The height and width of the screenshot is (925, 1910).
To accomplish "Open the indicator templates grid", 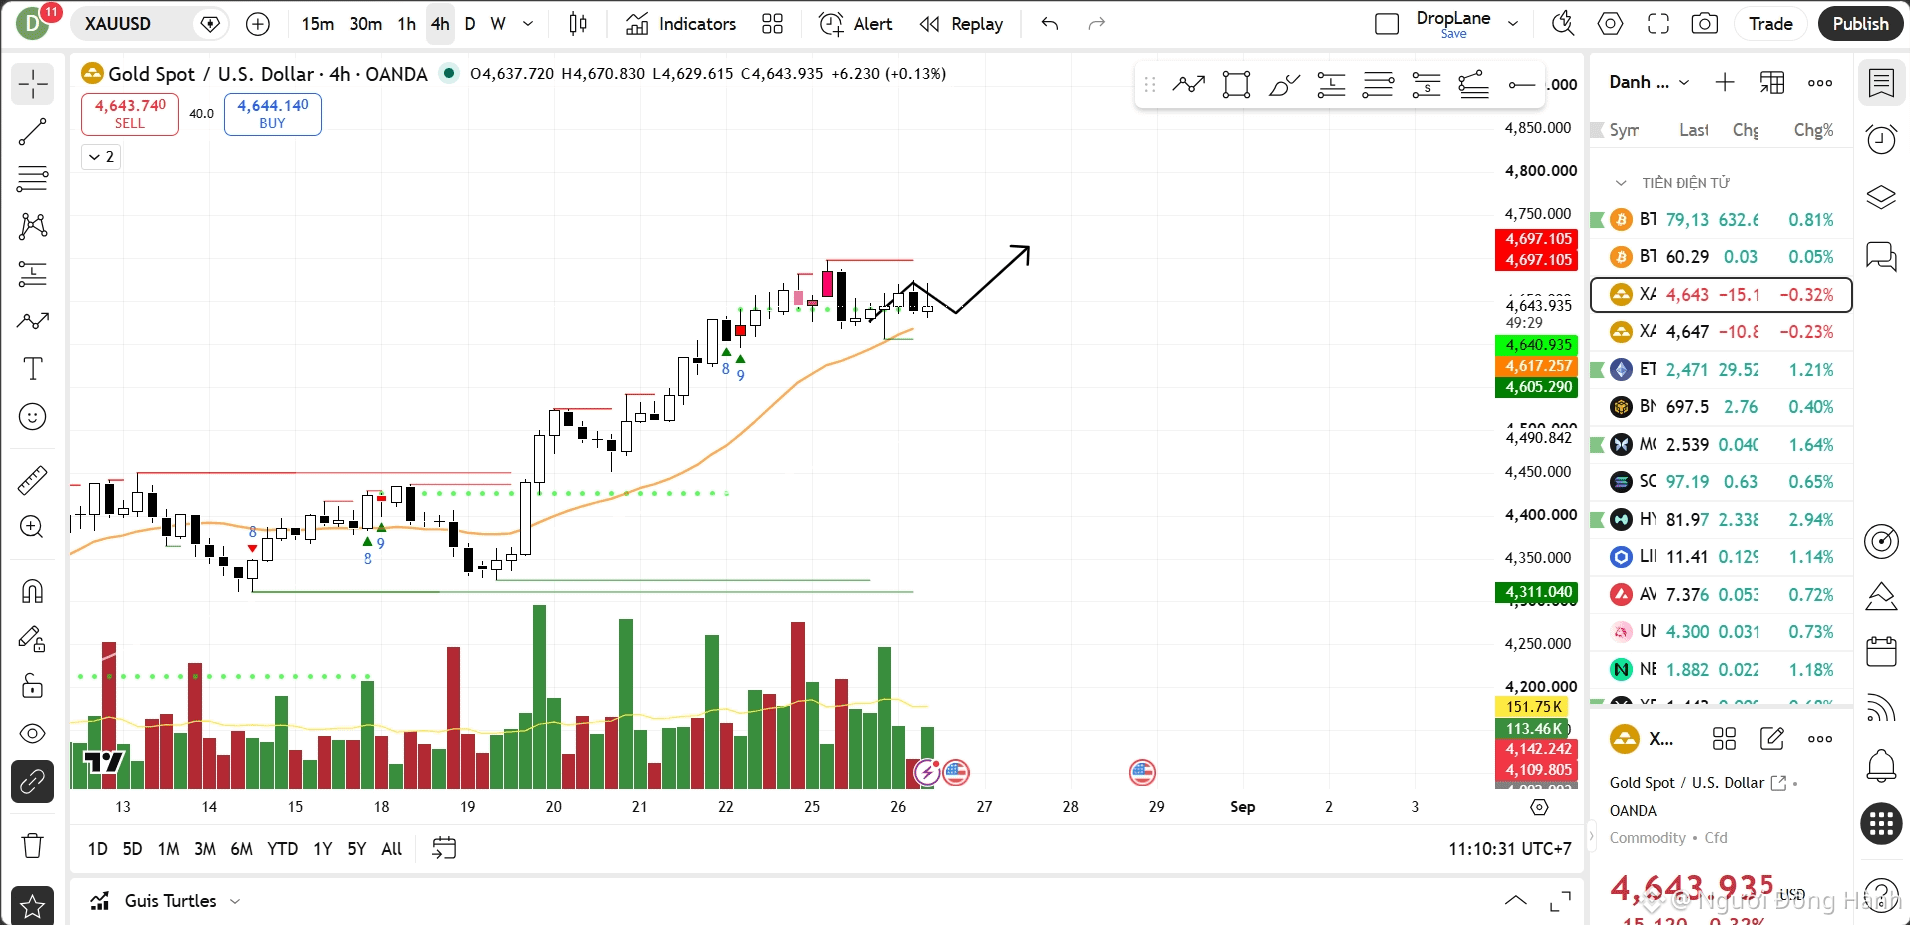I will (773, 24).
